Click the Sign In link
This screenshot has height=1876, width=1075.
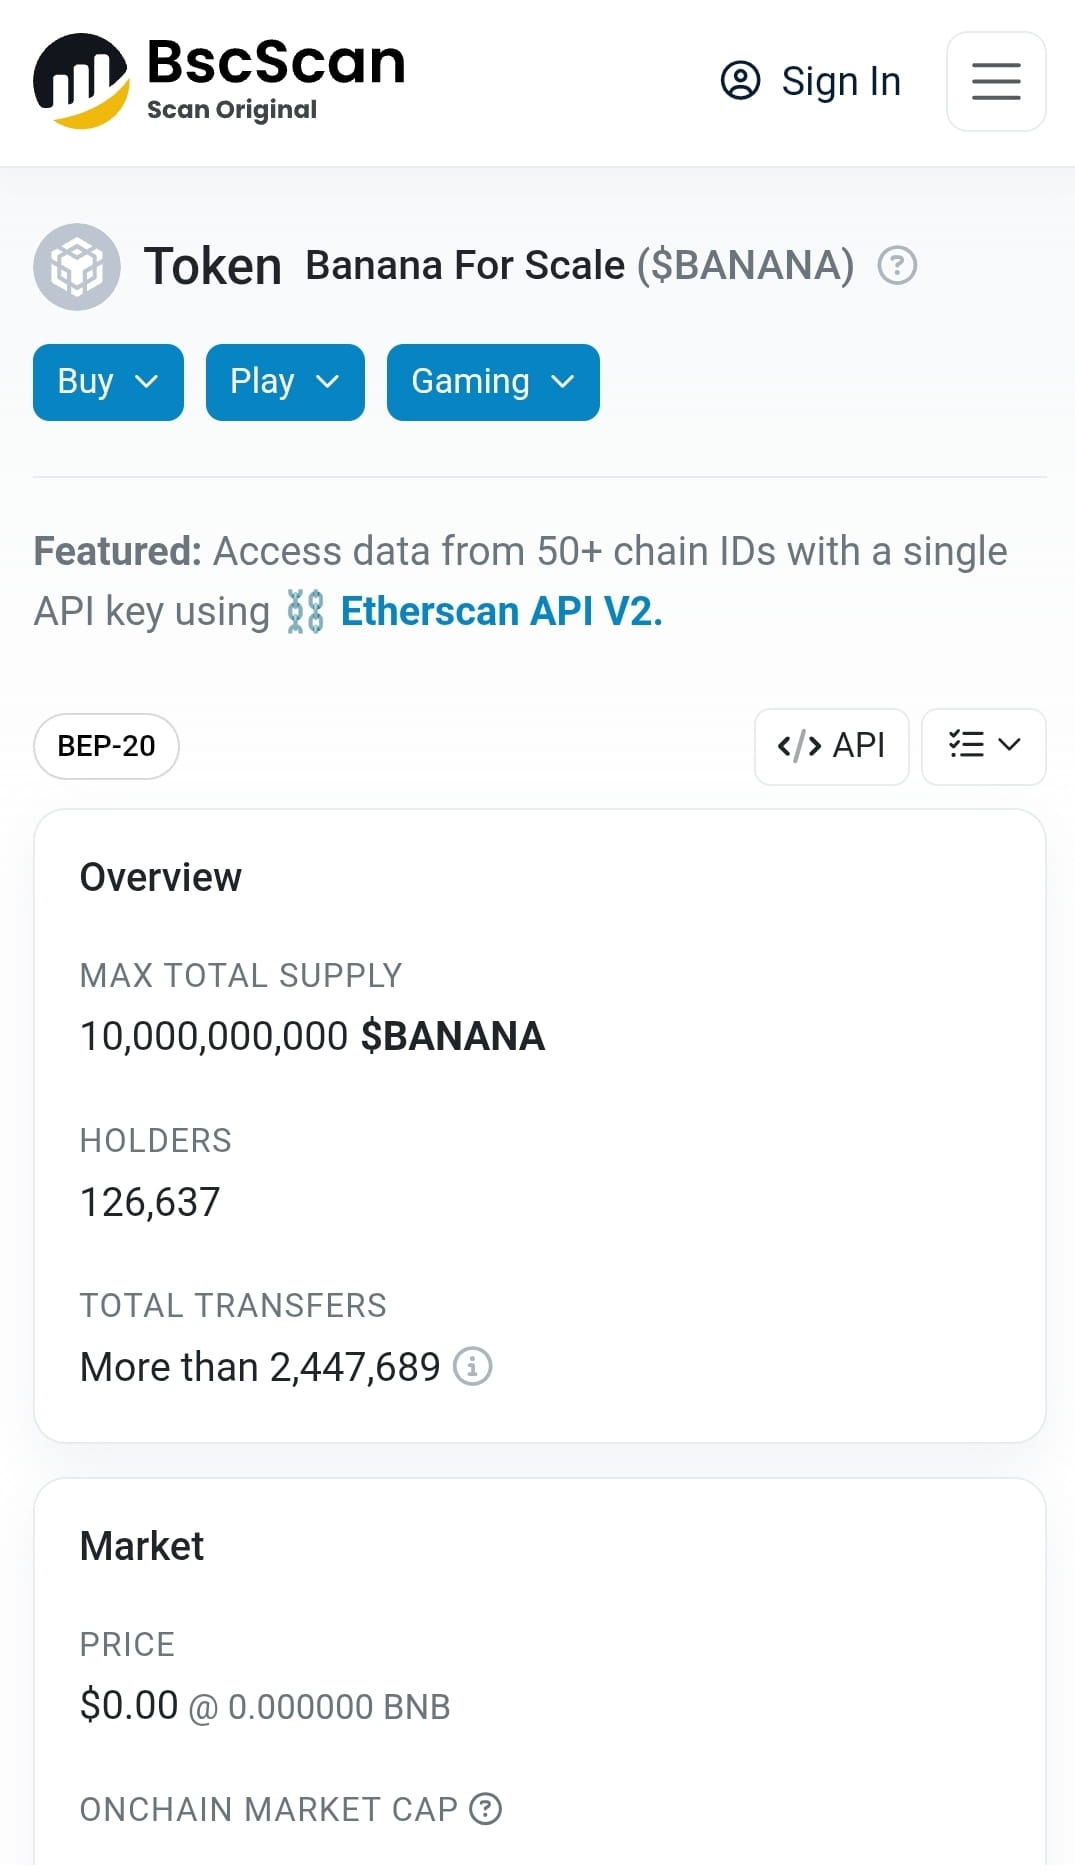(x=841, y=81)
